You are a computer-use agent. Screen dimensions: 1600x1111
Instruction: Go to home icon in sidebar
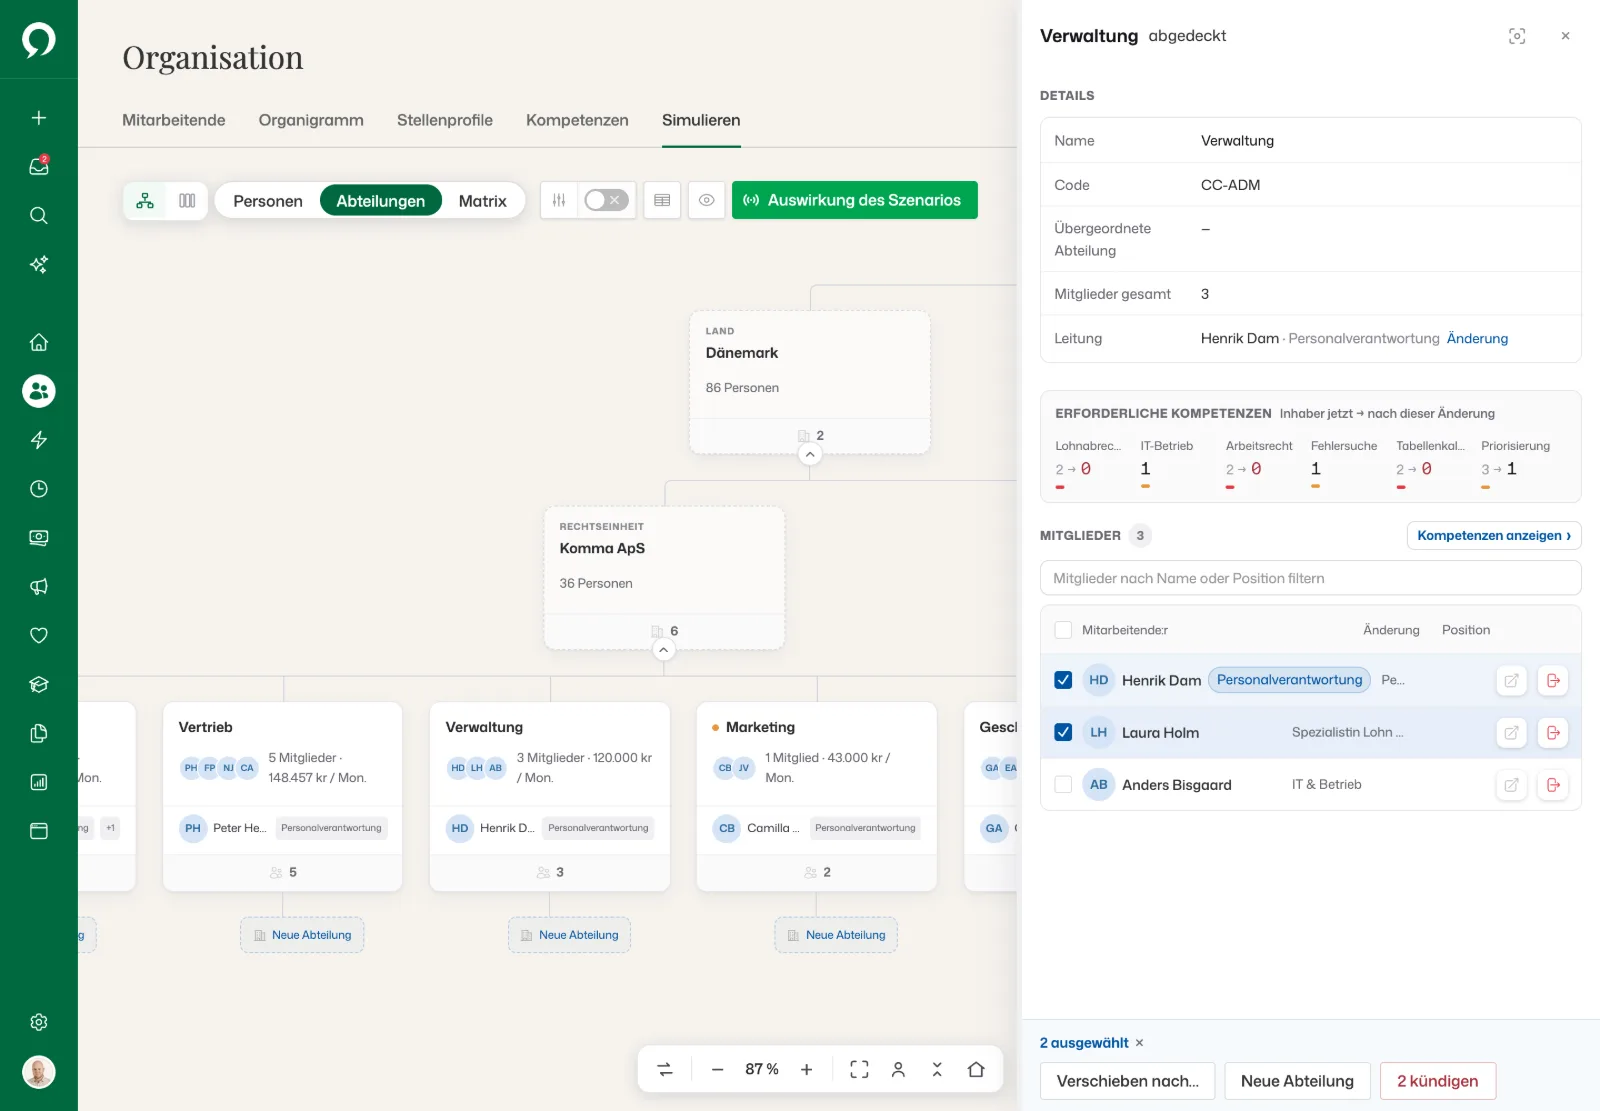click(x=39, y=342)
